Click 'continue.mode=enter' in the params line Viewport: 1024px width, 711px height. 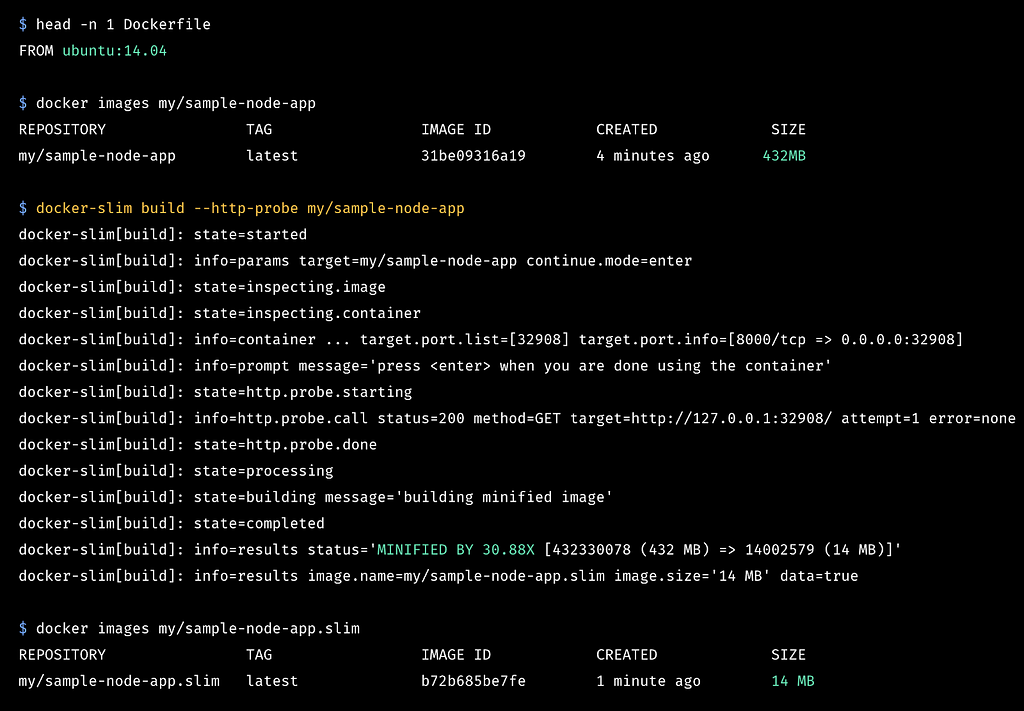609,261
